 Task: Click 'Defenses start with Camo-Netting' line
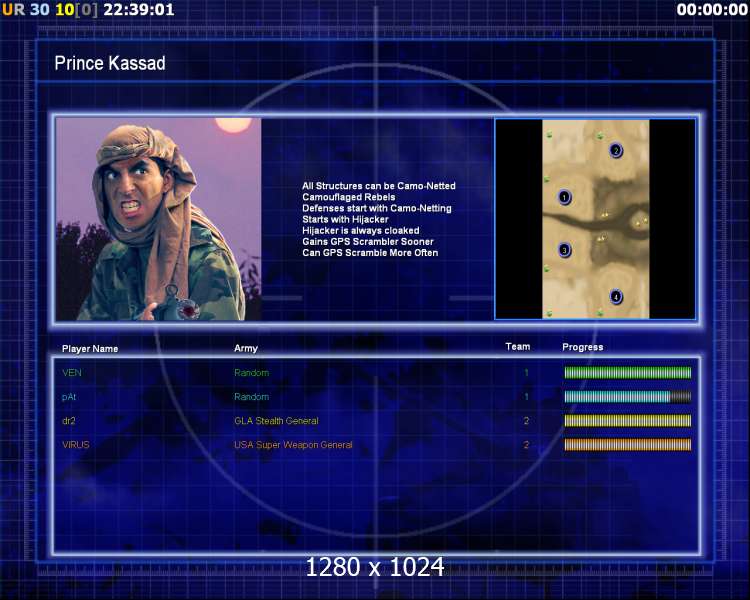click(377, 208)
